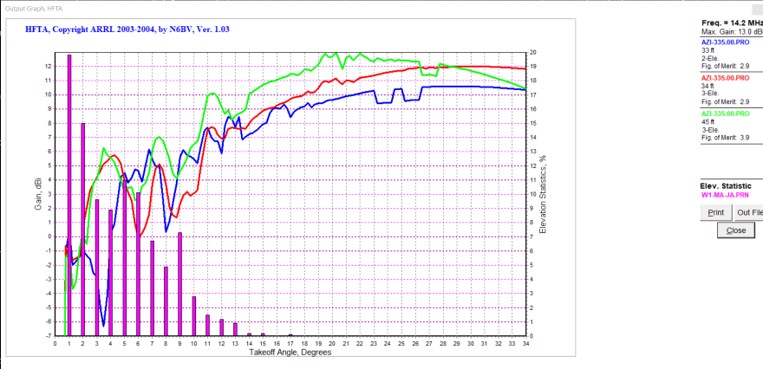Image resolution: width=763 pixels, height=369 pixels.
Task: Click x-axis tick label 20
Action: (332, 343)
